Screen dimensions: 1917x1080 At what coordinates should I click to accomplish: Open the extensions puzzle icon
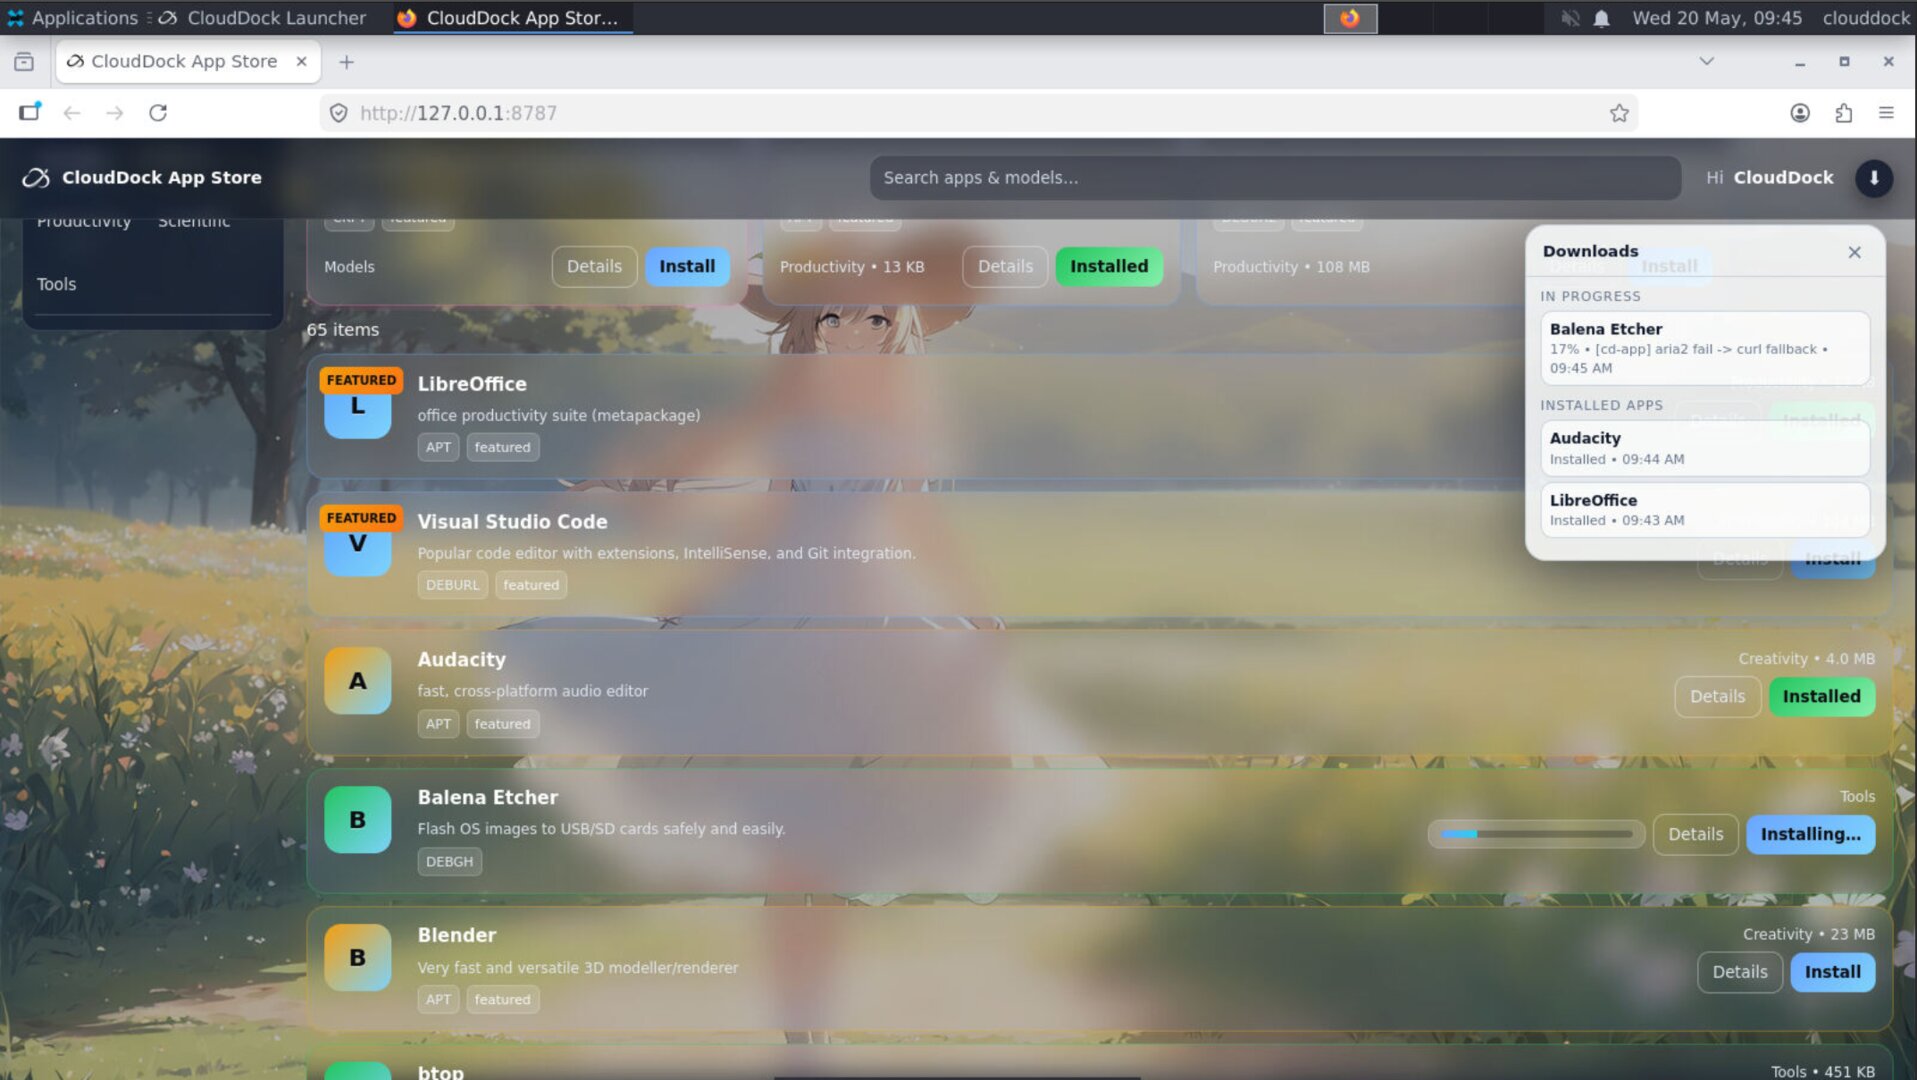click(1843, 113)
